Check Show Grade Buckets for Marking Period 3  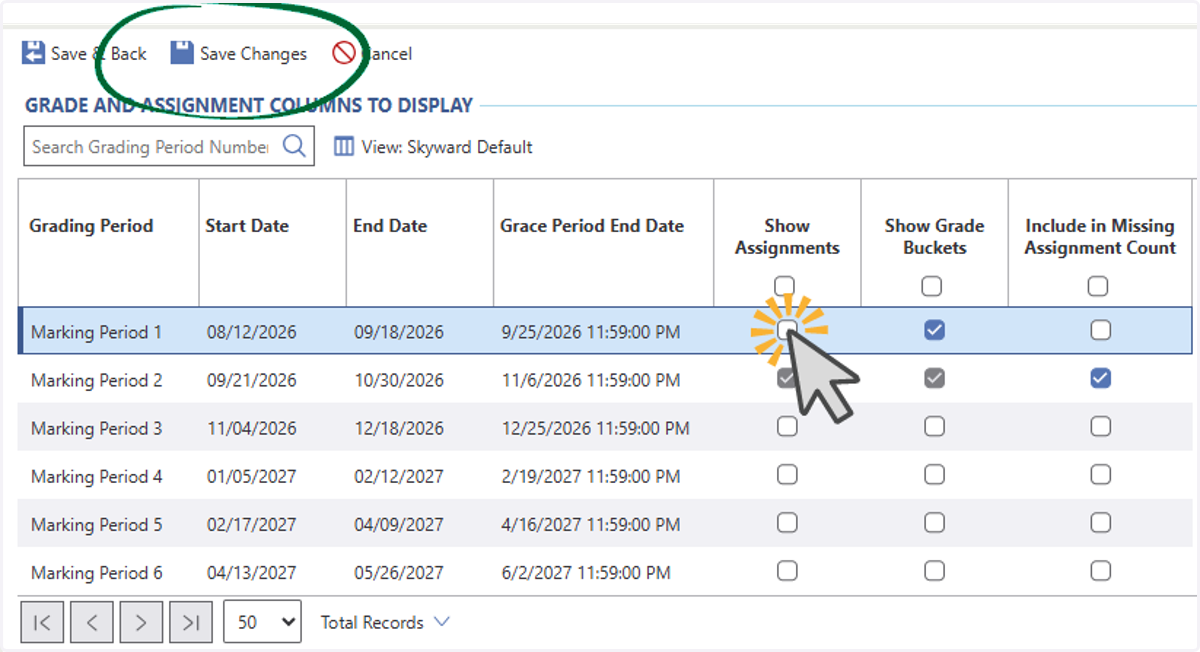(x=934, y=426)
